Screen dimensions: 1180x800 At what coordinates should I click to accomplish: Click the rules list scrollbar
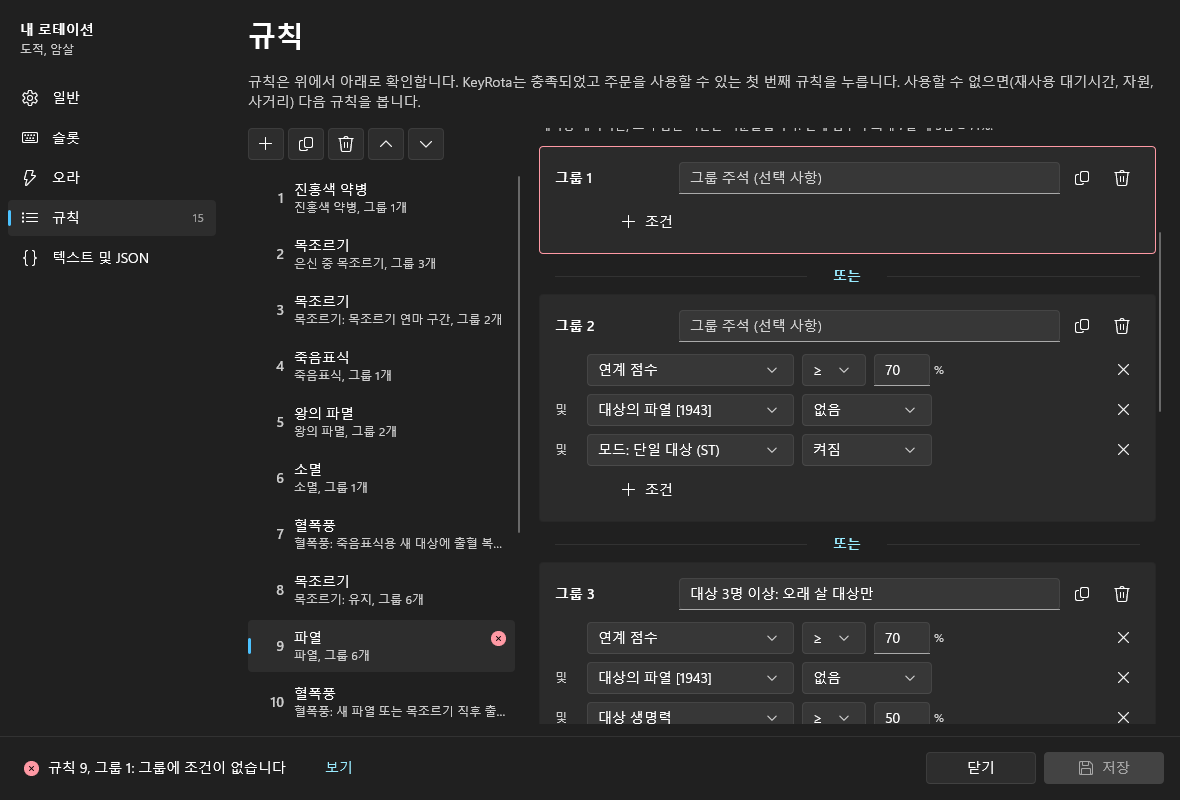coord(519,354)
